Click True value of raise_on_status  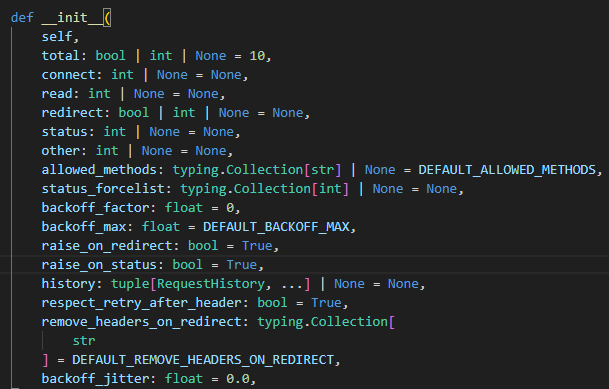click(x=242, y=265)
